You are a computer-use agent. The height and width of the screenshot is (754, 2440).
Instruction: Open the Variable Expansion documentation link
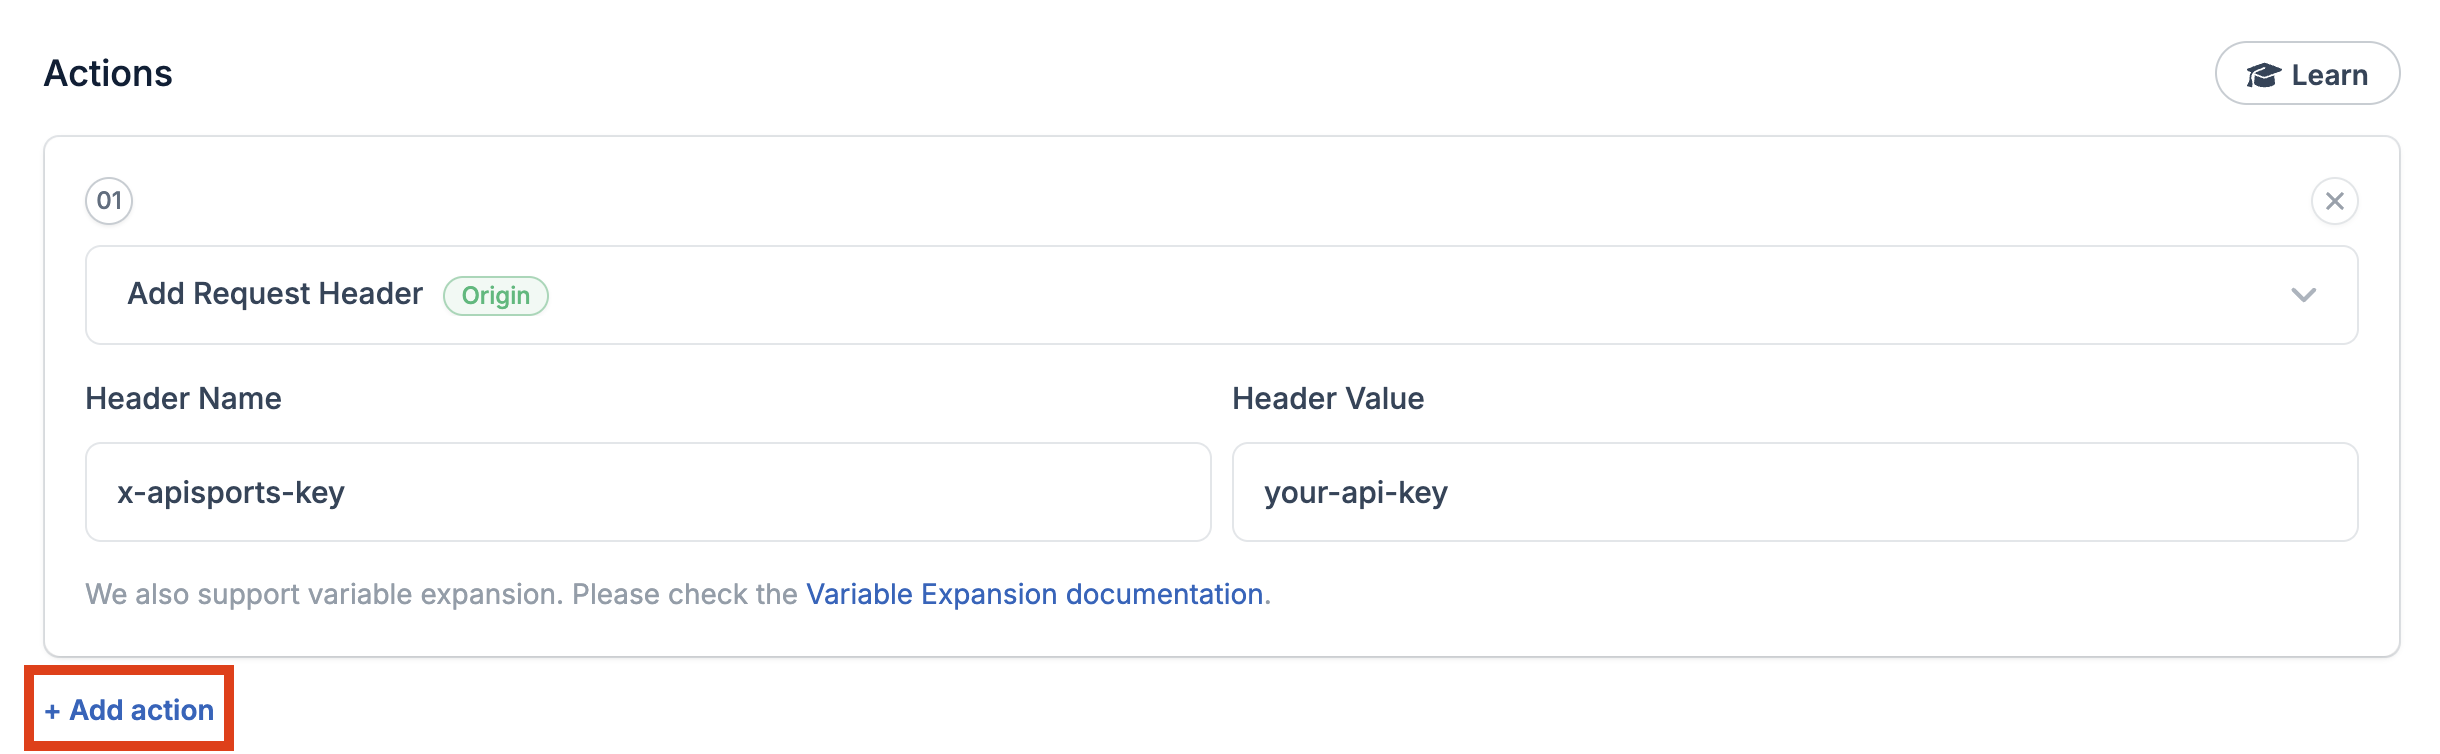coord(1035,594)
